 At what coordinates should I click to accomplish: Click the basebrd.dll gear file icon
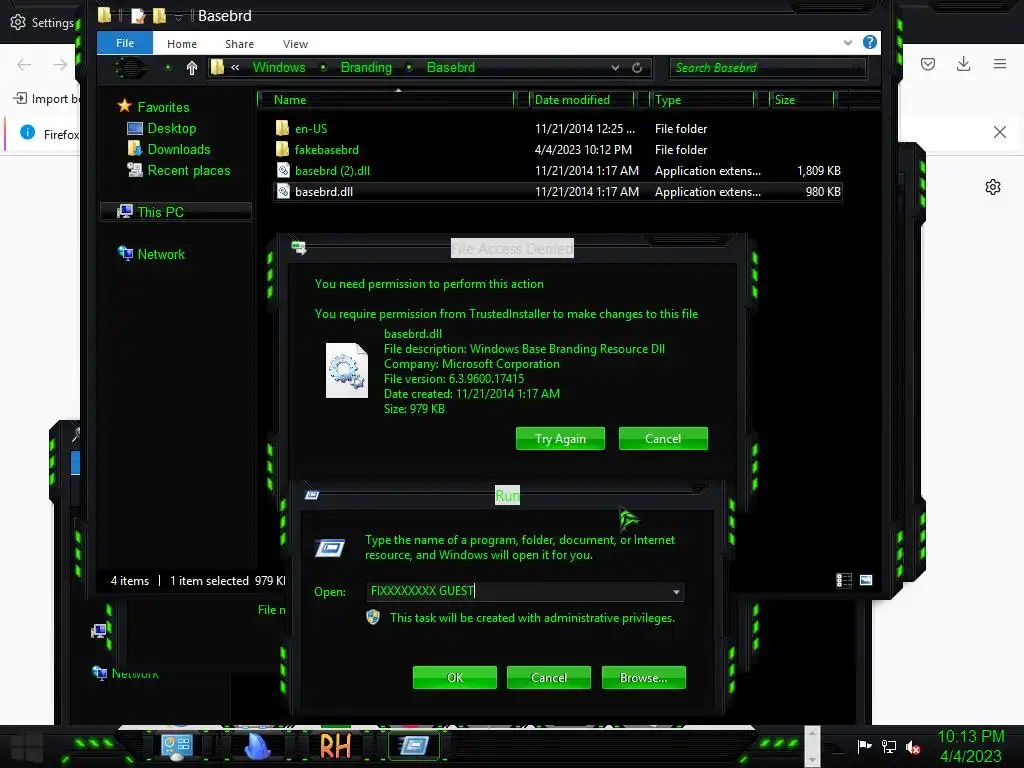[x=347, y=370]
